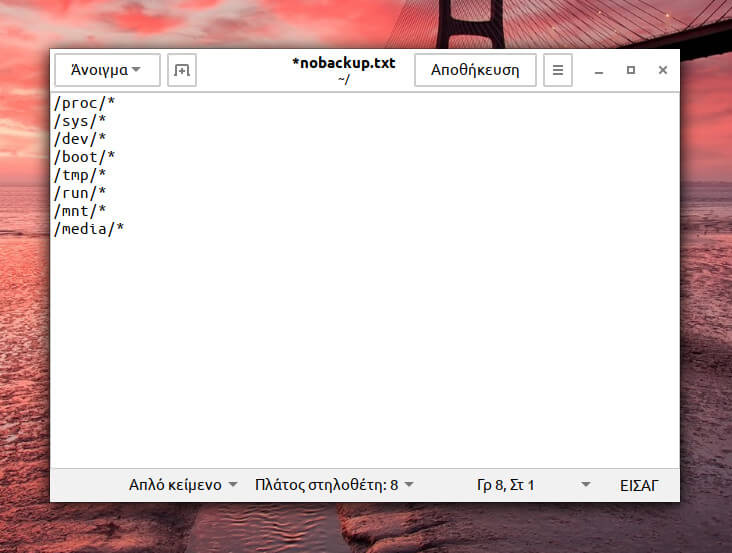Minimize the gedit window
732x553 pixels.
tap(599, 70)
